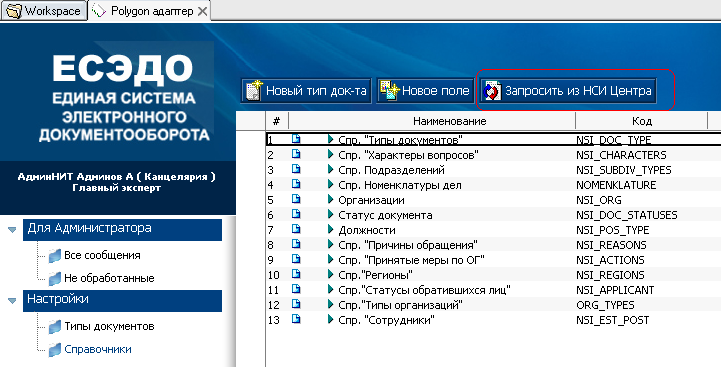Select the Для Администратора section header

122,229
